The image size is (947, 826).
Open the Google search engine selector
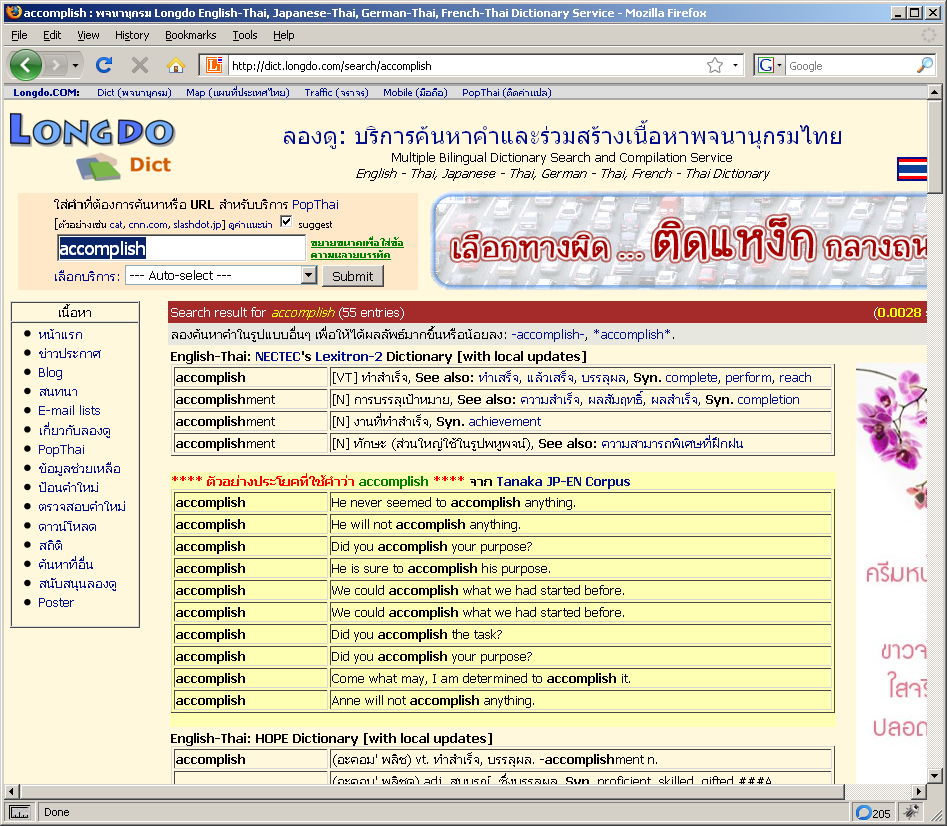[x=770, y=65]
